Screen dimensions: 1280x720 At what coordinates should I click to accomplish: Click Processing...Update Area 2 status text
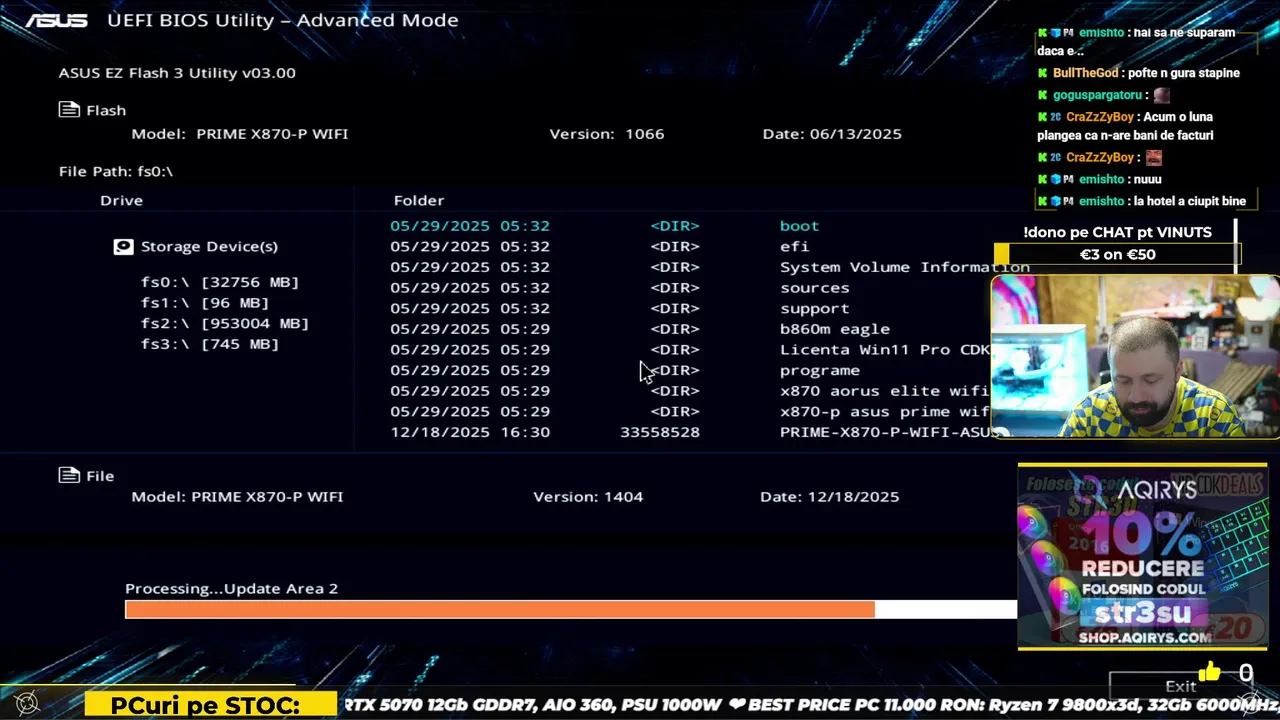tap(231, 588)
